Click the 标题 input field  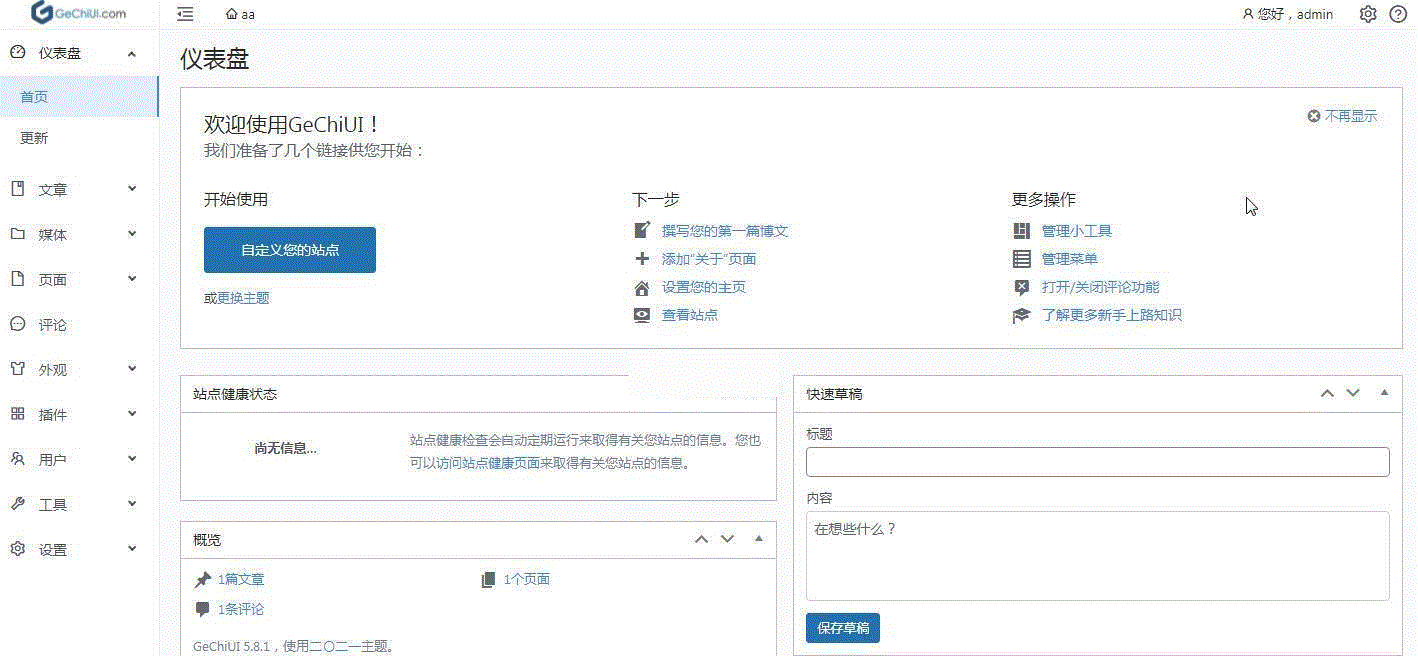tap(1097, 462)
